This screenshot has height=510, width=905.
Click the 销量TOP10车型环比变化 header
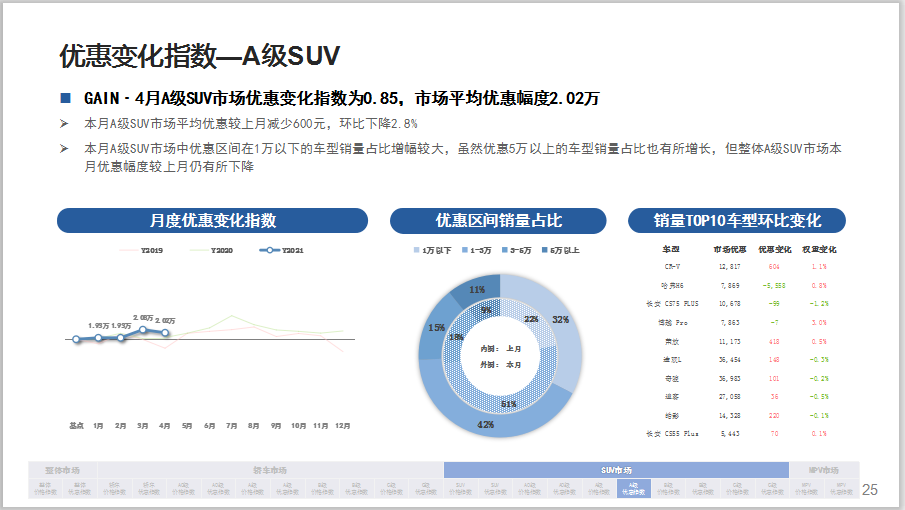[x=736, y=221]
